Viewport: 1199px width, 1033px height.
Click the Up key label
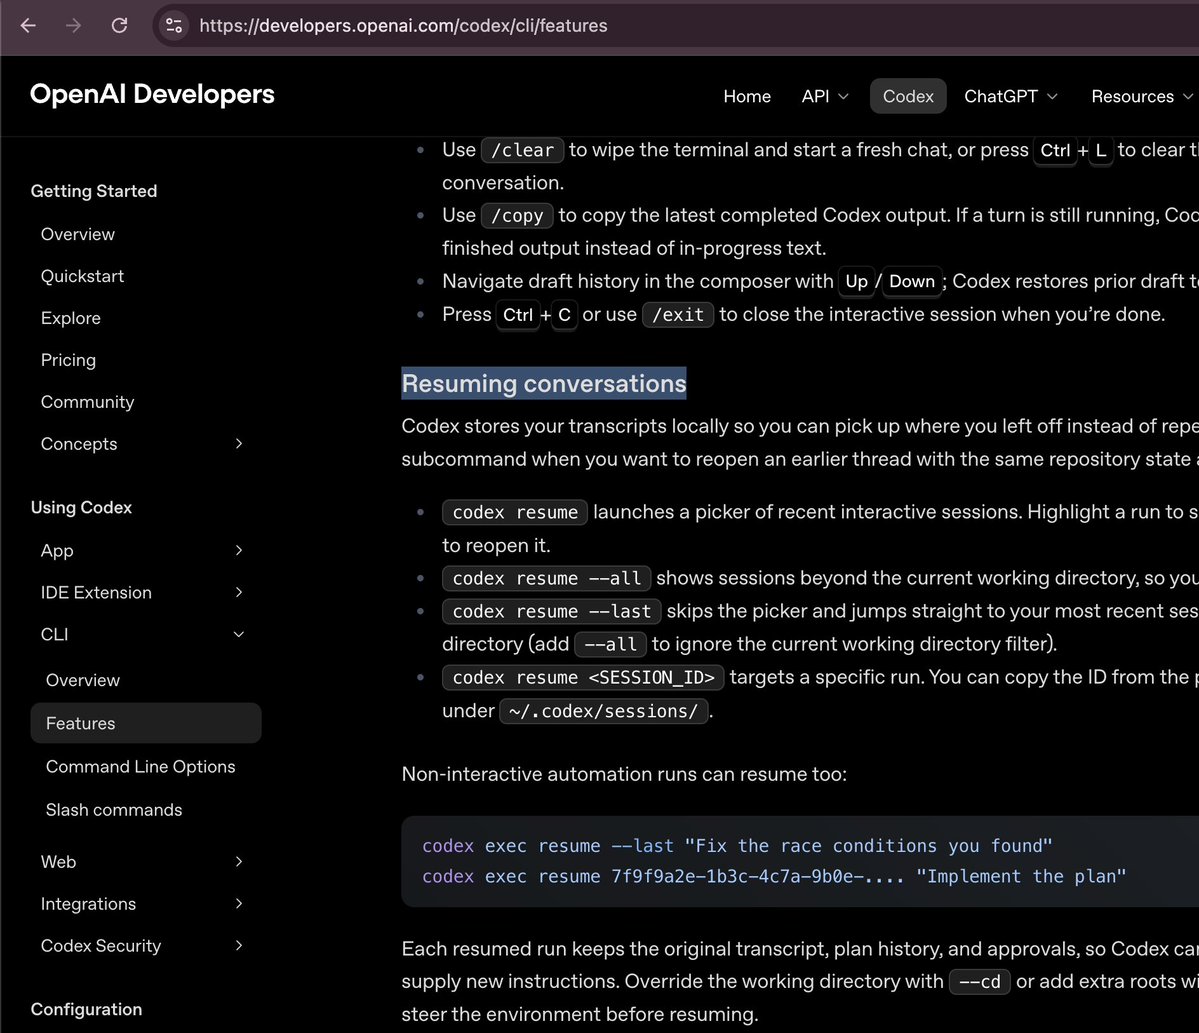[x=856, y=281]
